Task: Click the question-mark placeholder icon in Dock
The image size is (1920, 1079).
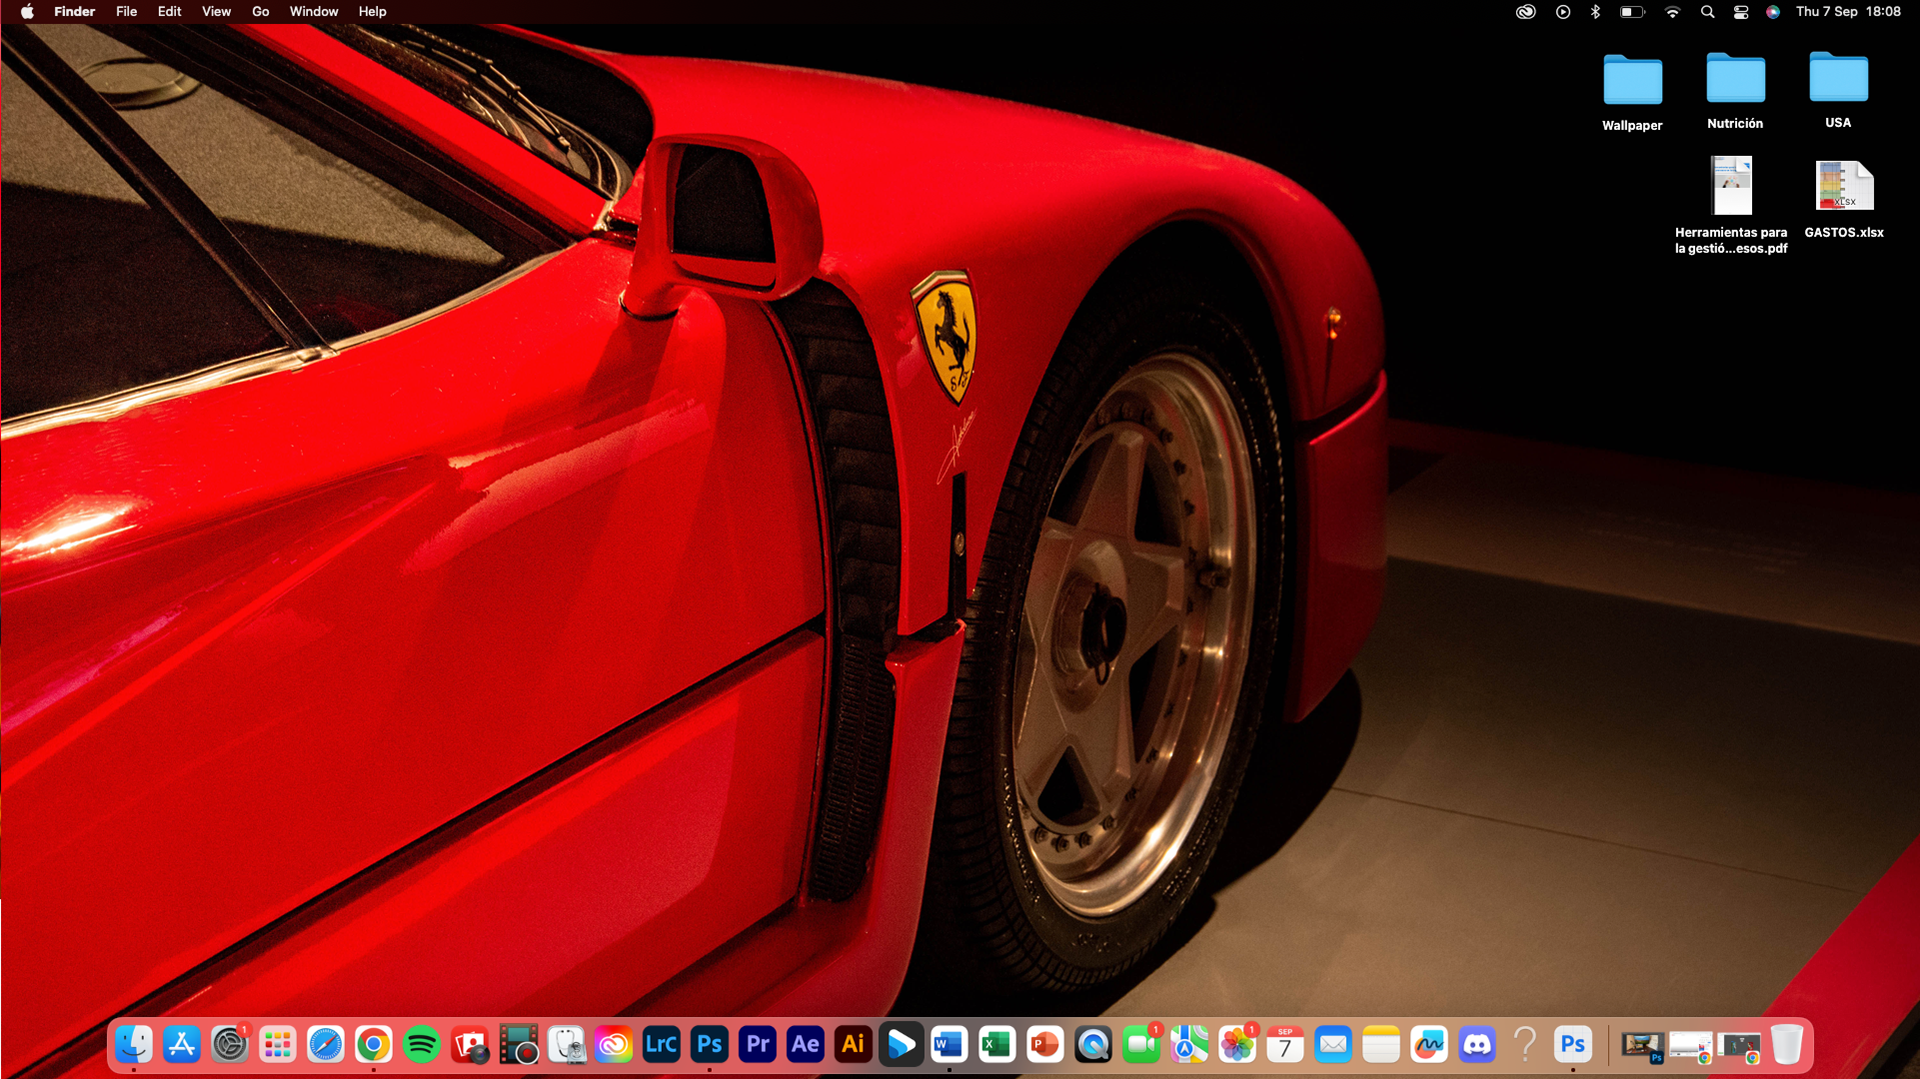Action: [x=1526, y=1045]
